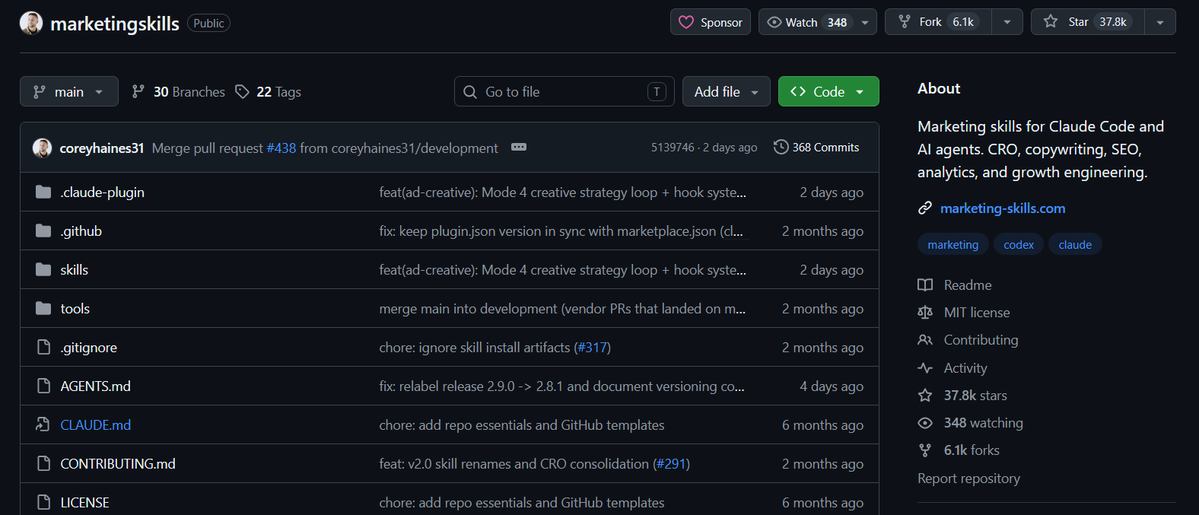Viewport: 1199px width, 515px height.
Task: Open the Add file dropdown
Action: [726, 92]
